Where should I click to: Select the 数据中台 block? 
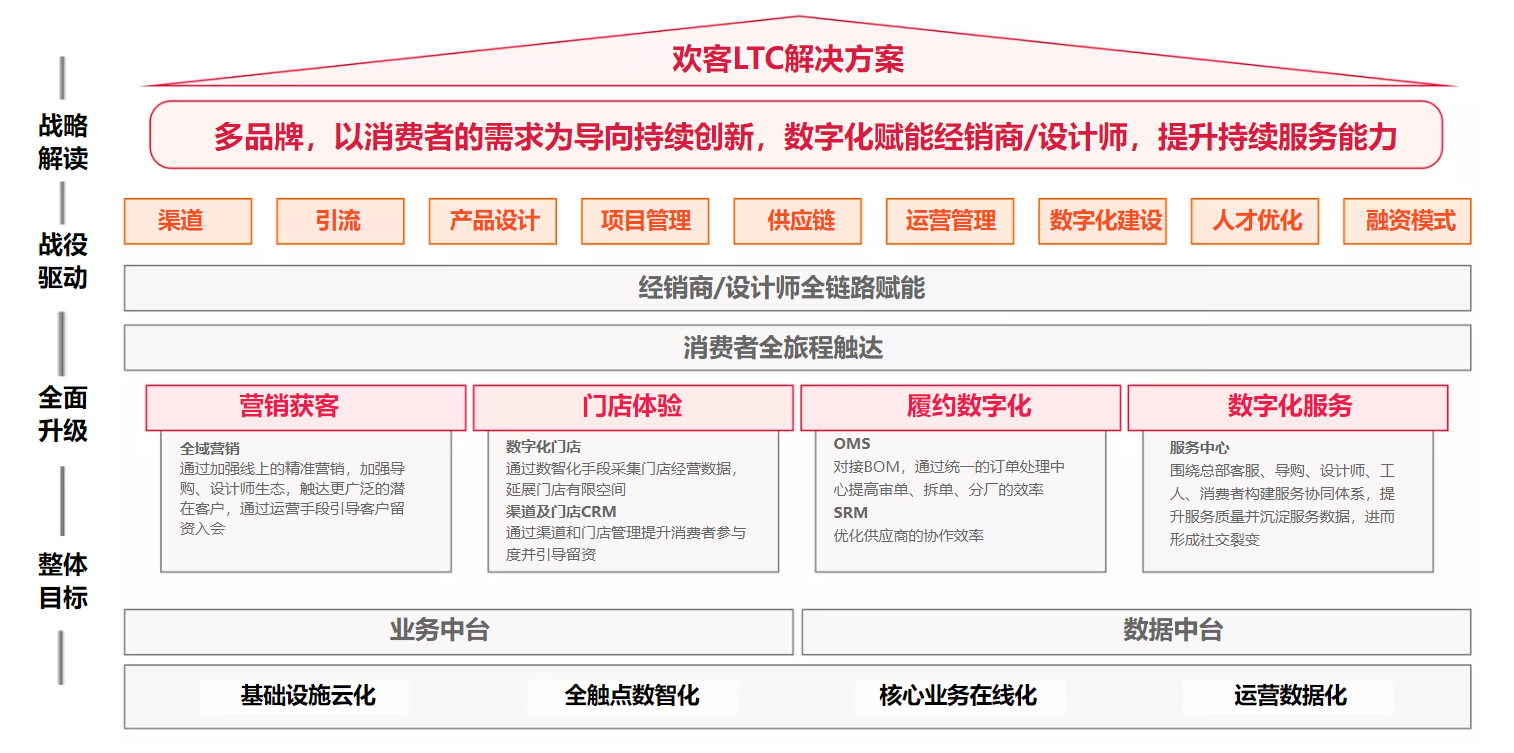tap(1136, 631)
